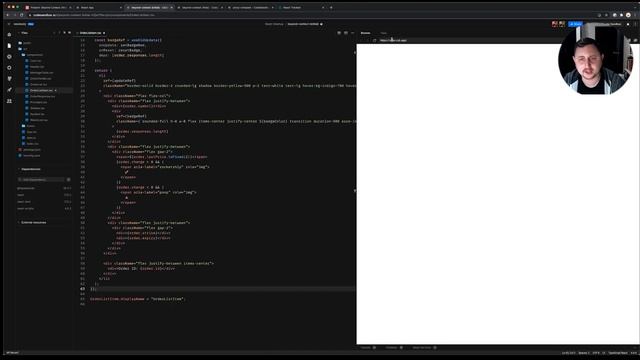Screen dimensions: 640x360
Task: Reload the Chrome page
Action: (22, 15)
